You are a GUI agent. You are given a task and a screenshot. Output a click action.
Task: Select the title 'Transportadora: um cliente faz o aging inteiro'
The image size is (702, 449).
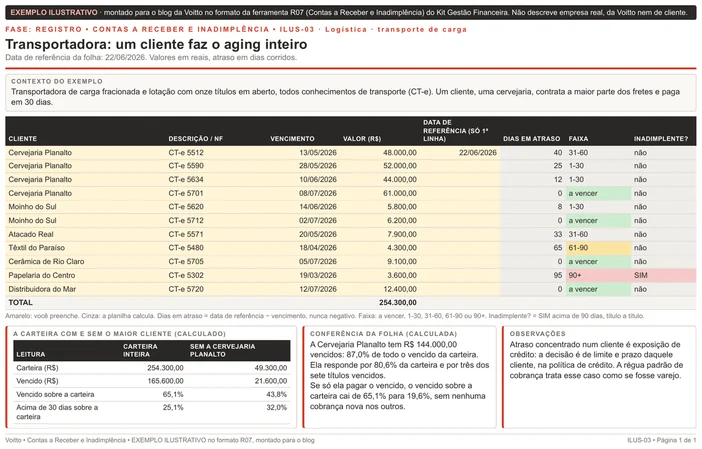tap(156, 44)
